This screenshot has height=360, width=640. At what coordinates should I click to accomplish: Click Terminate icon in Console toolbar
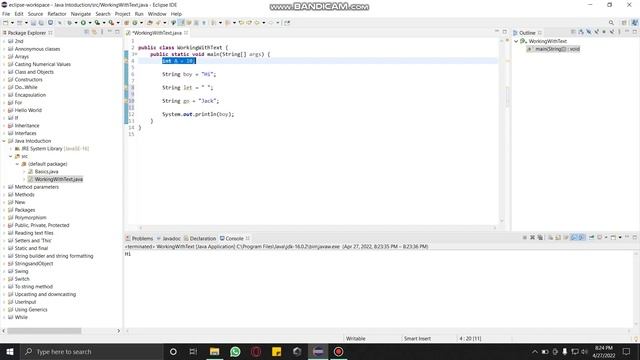click(525, 238)
